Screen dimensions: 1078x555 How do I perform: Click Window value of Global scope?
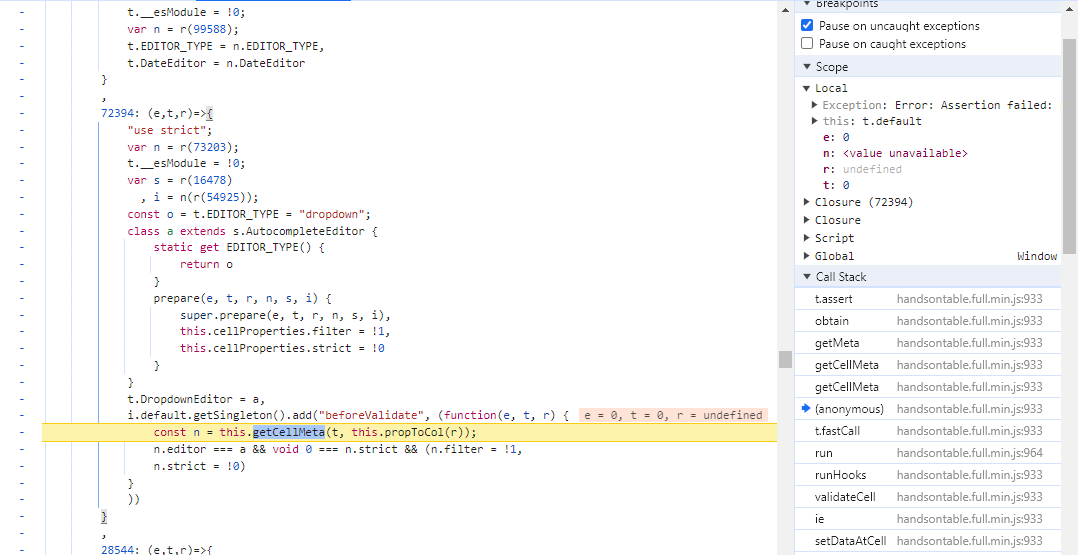click(1037, 256)
